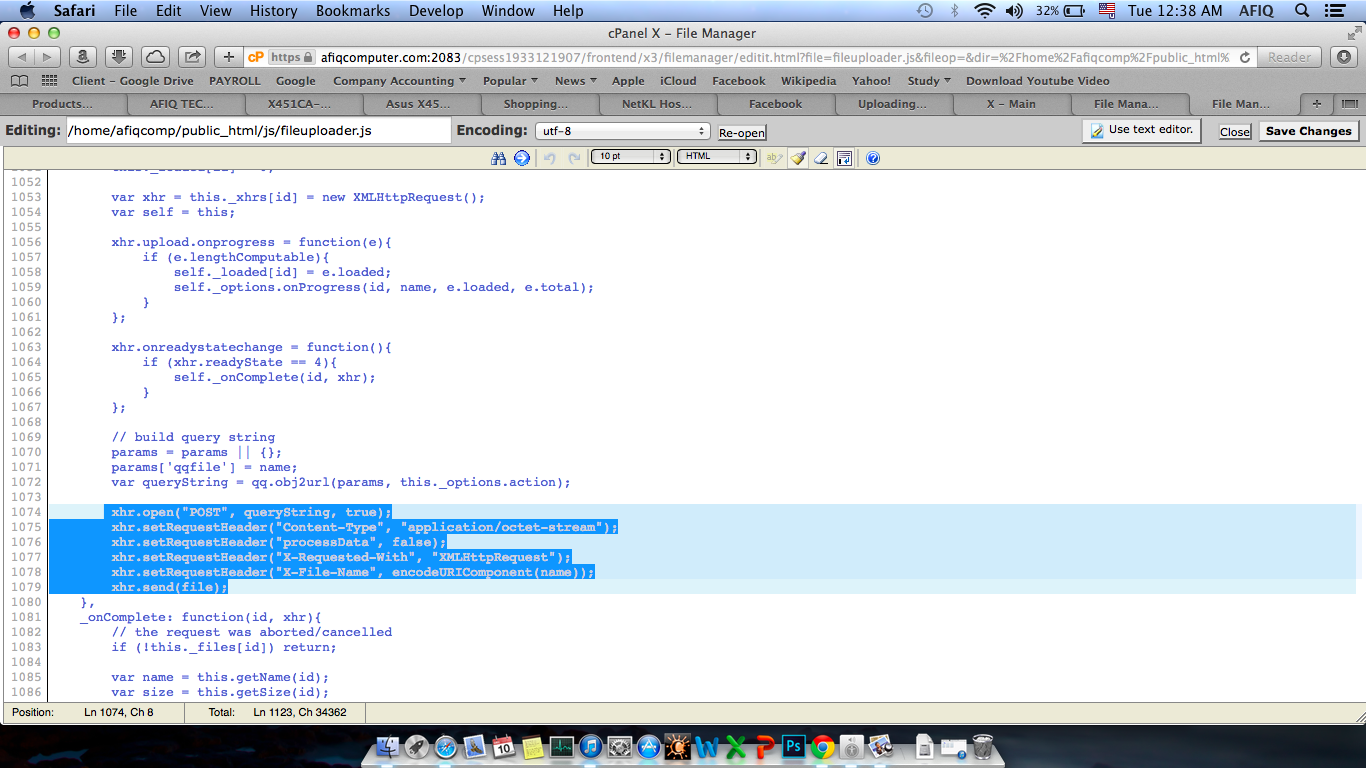This screenshot has height=768, width=1366.
Task: Open App Store from the Dock
Action: pos(649,746)
